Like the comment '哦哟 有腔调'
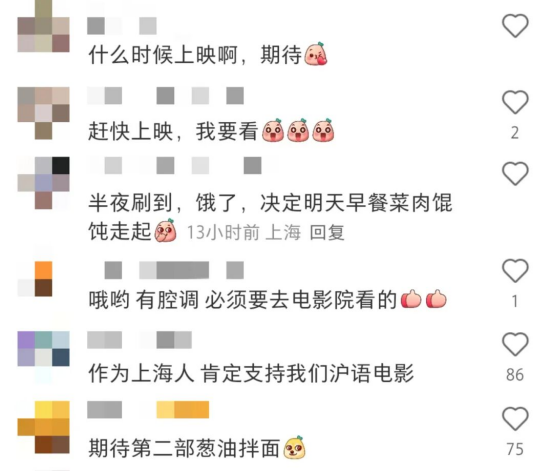 click(515, 271)
